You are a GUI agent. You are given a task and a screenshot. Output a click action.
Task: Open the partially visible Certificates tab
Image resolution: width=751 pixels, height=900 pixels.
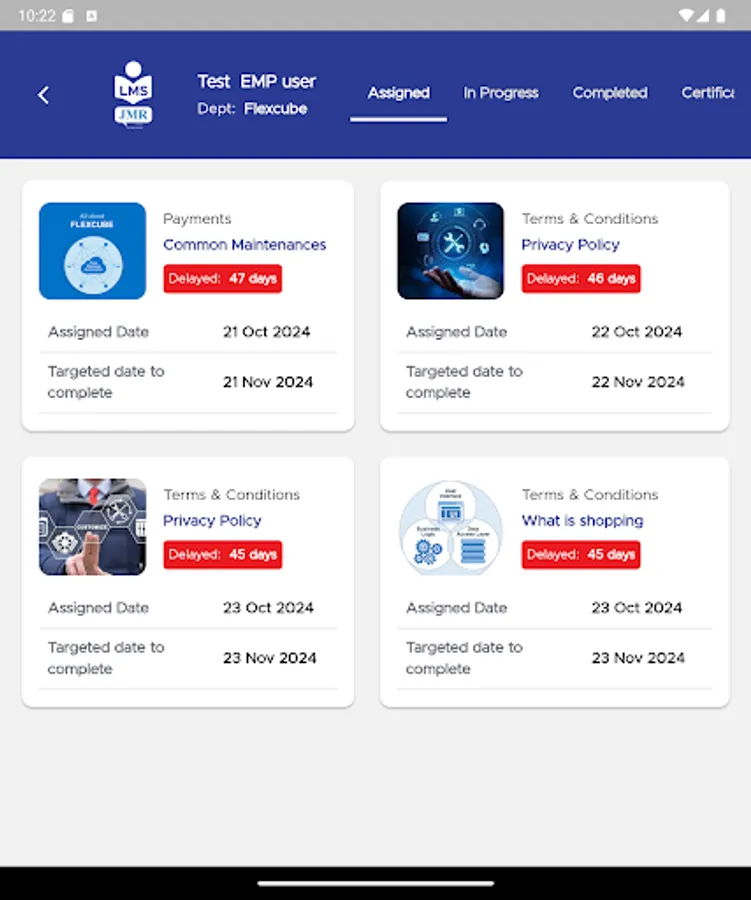point(707,93)
